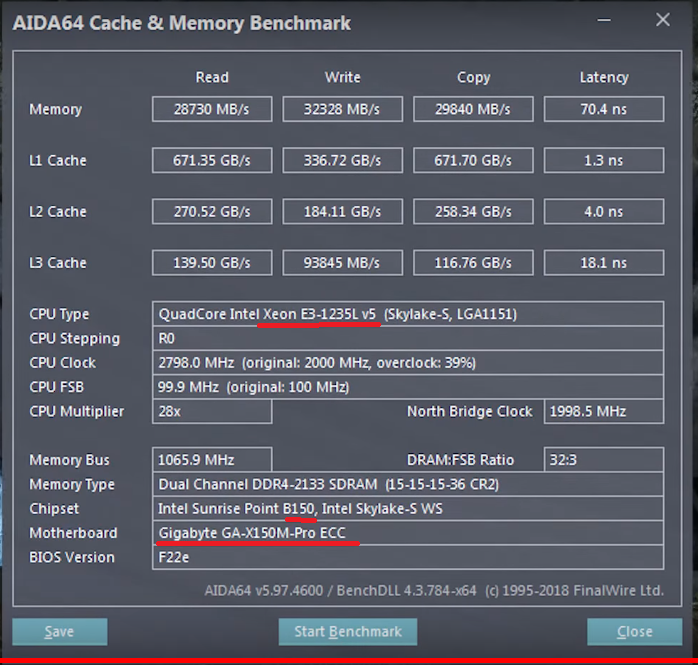Click L1 Cache Write 336.72 GB/s

[342, 160]
